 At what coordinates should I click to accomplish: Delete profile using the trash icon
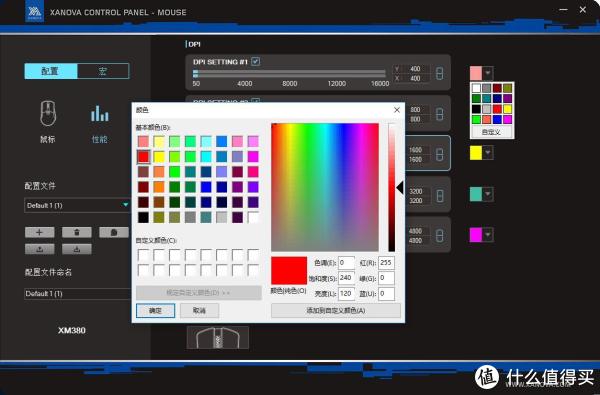(77, 232)
